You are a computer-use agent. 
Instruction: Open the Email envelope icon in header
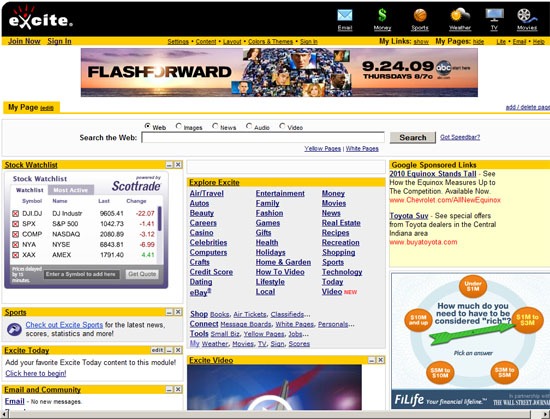(x=344, y=16)
